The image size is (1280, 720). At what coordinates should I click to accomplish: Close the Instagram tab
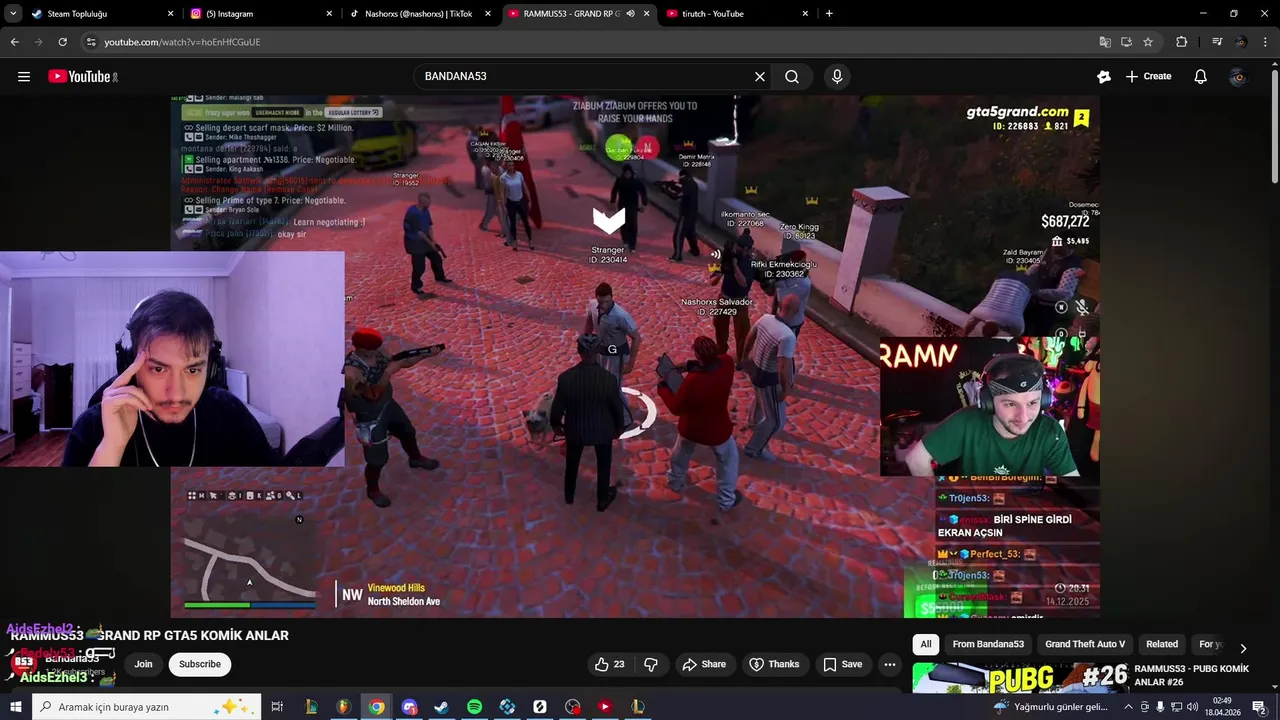coord(329,14)
